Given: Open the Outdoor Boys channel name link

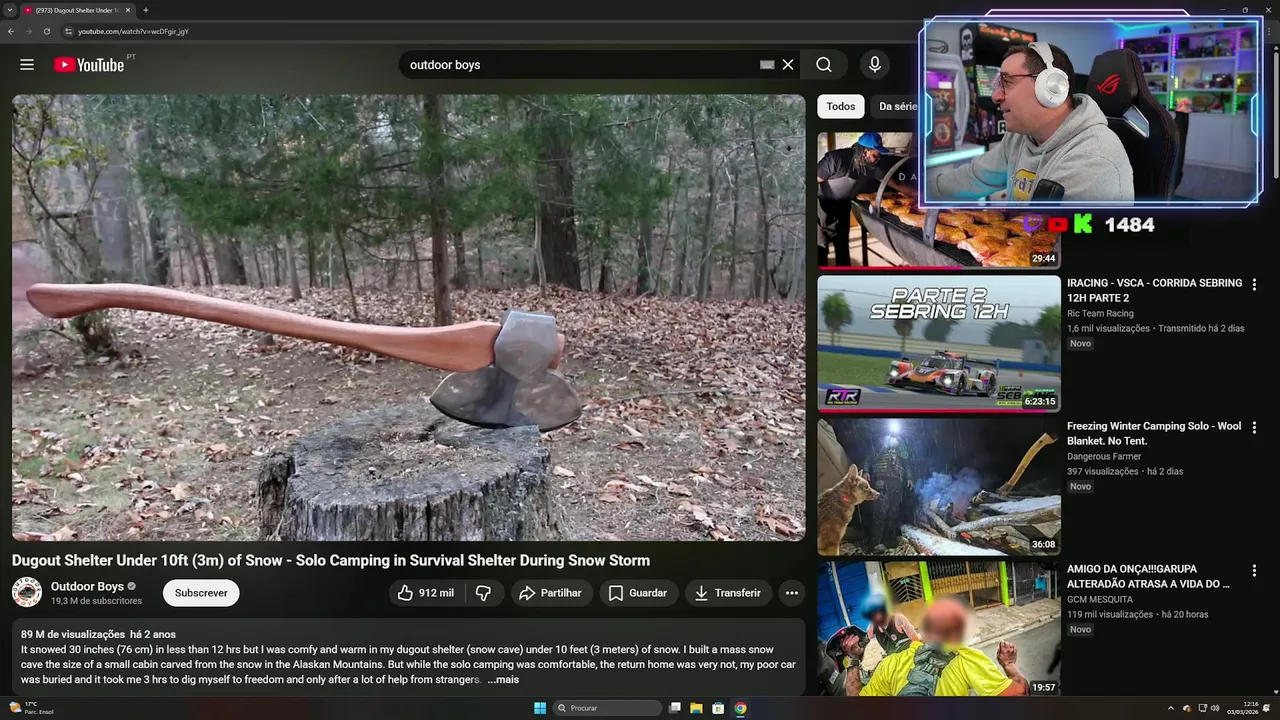Looking at the screenshot, I should pyautogui.click(x=87, y=586).
